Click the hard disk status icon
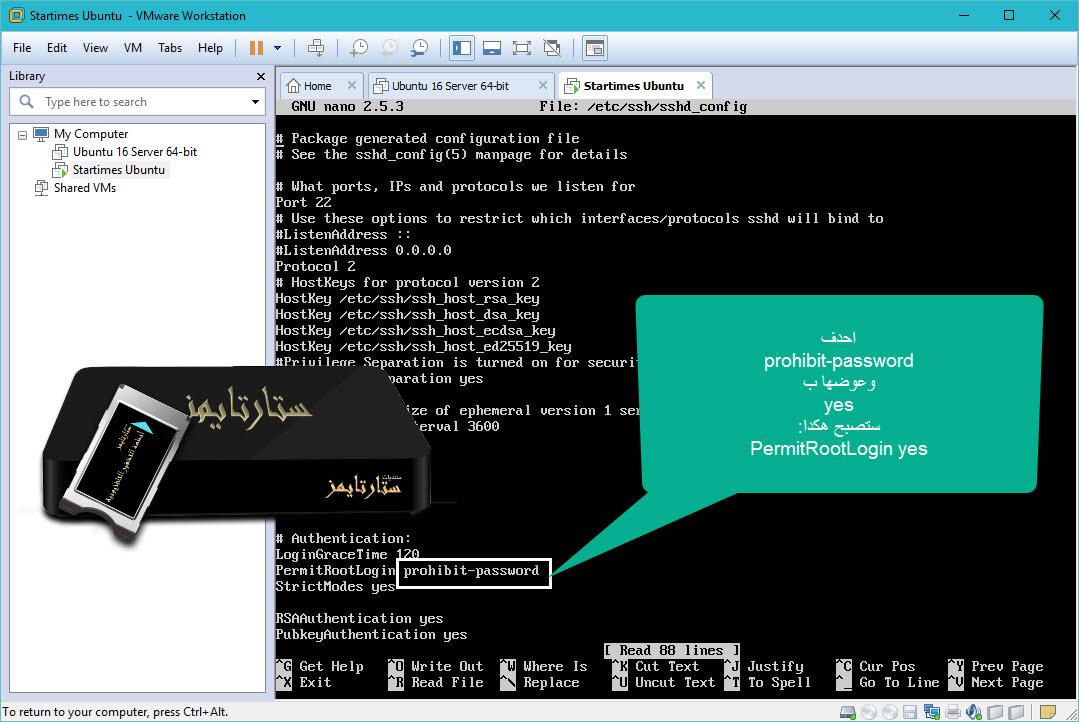Screen dimensions: 1079x722 [848, 713]
